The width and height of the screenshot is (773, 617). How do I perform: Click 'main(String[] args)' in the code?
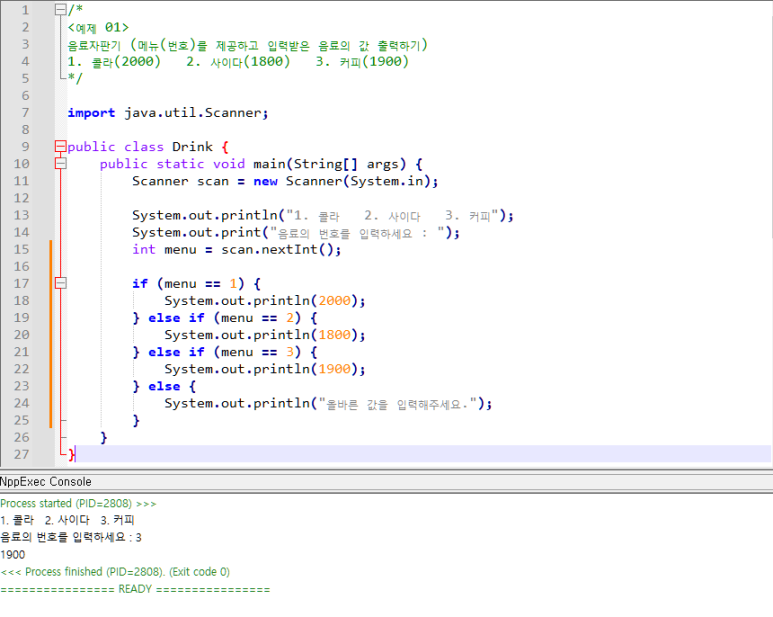[x=330, y=164]
